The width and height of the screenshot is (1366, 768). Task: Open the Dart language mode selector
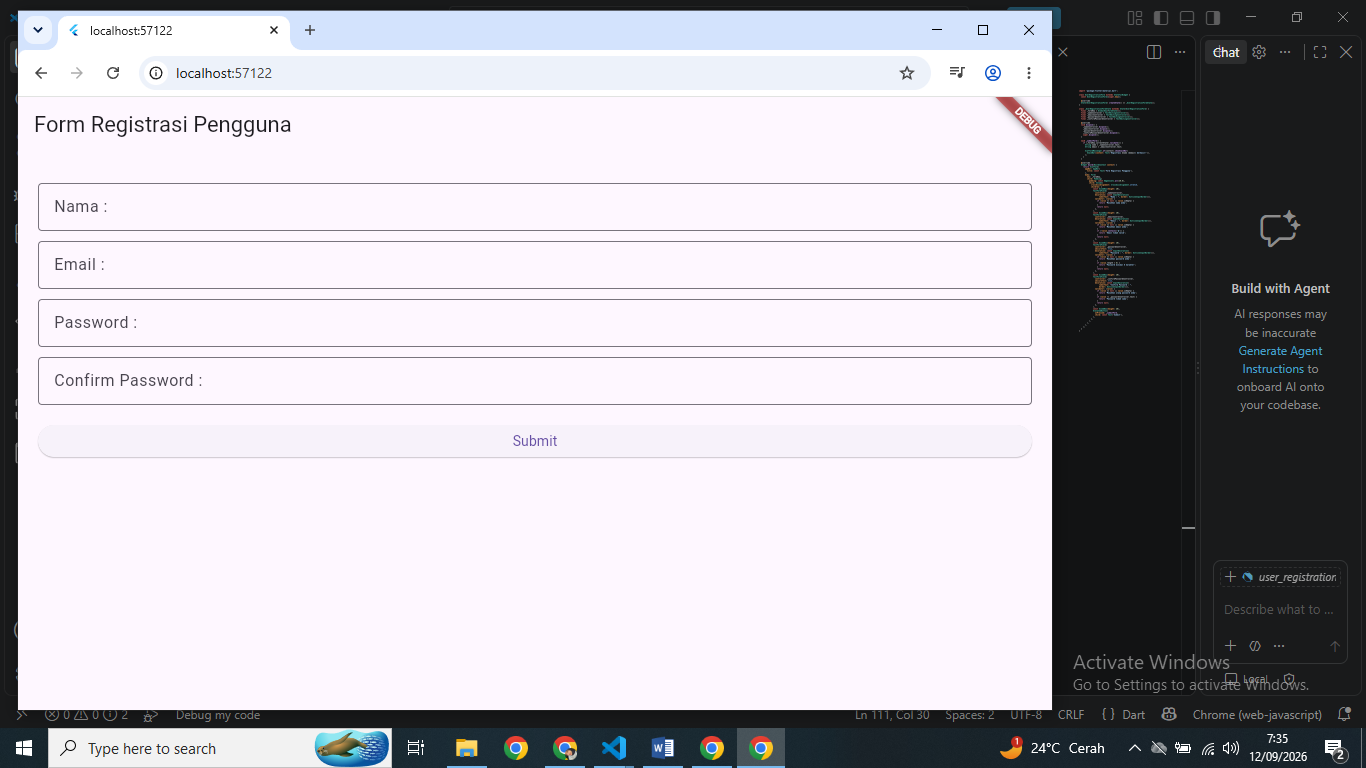[x=1123, y=715]
